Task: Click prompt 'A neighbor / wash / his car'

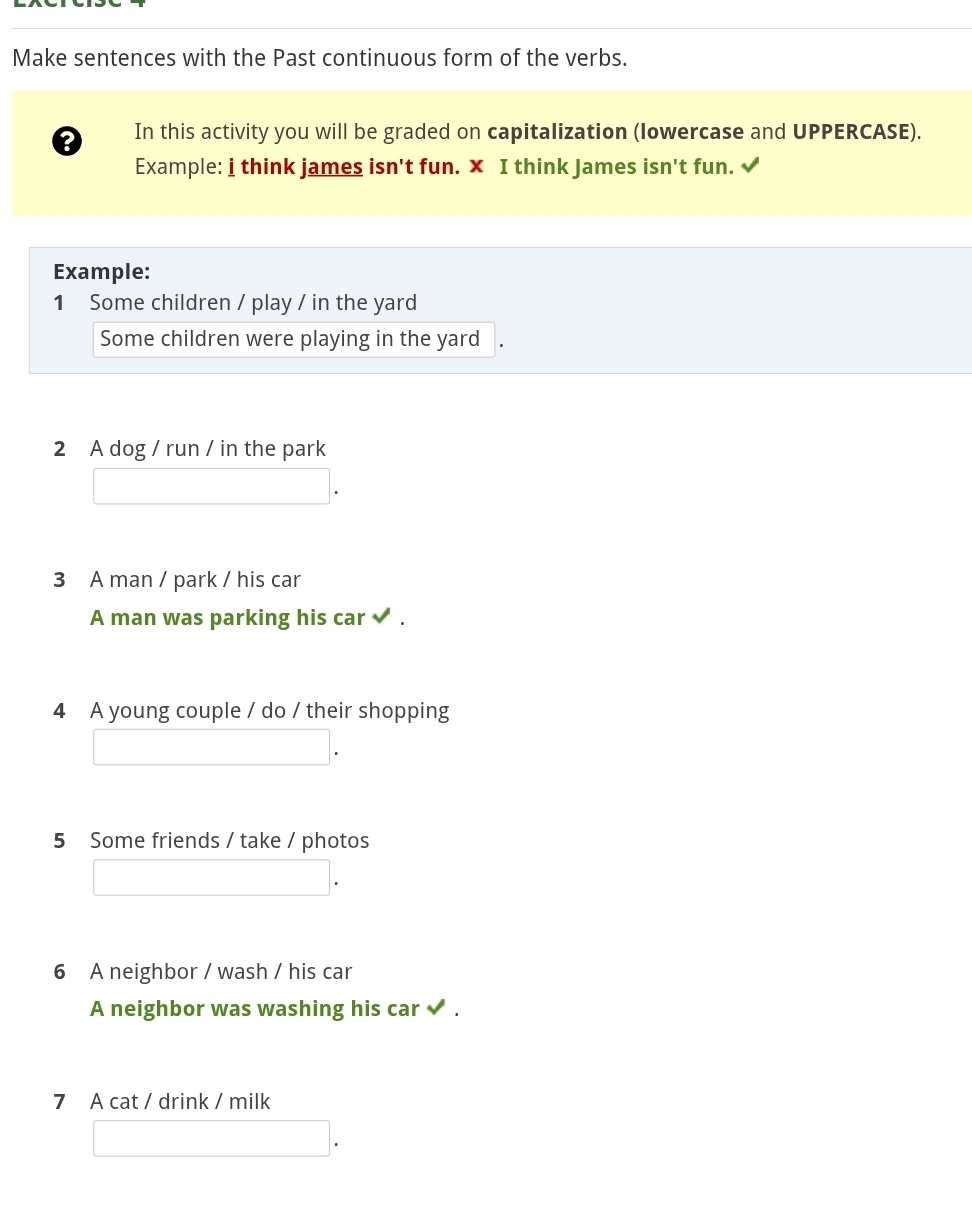Action: tap(221, 972)
